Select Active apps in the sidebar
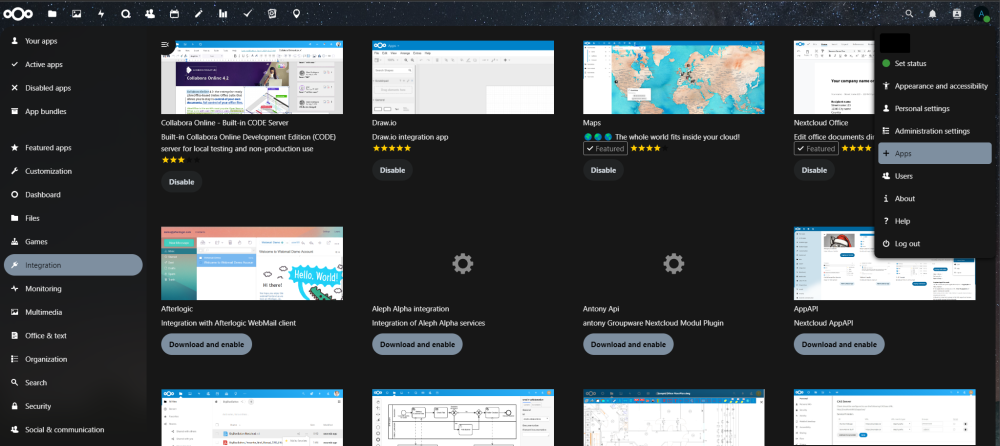1000x446 pixels. 73,64
